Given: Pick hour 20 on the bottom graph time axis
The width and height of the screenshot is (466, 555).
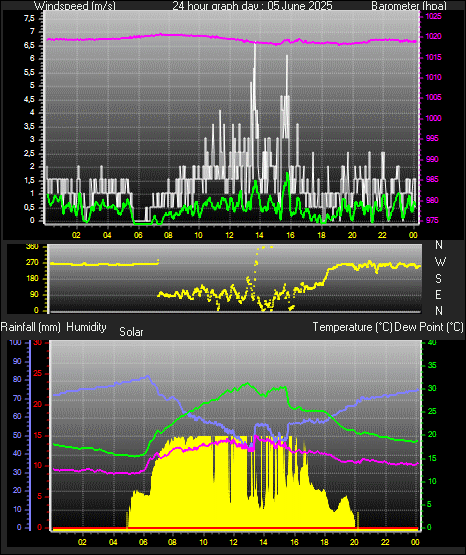Looking at the screenshot, I should pyautogui.click(x=355, y=542).
